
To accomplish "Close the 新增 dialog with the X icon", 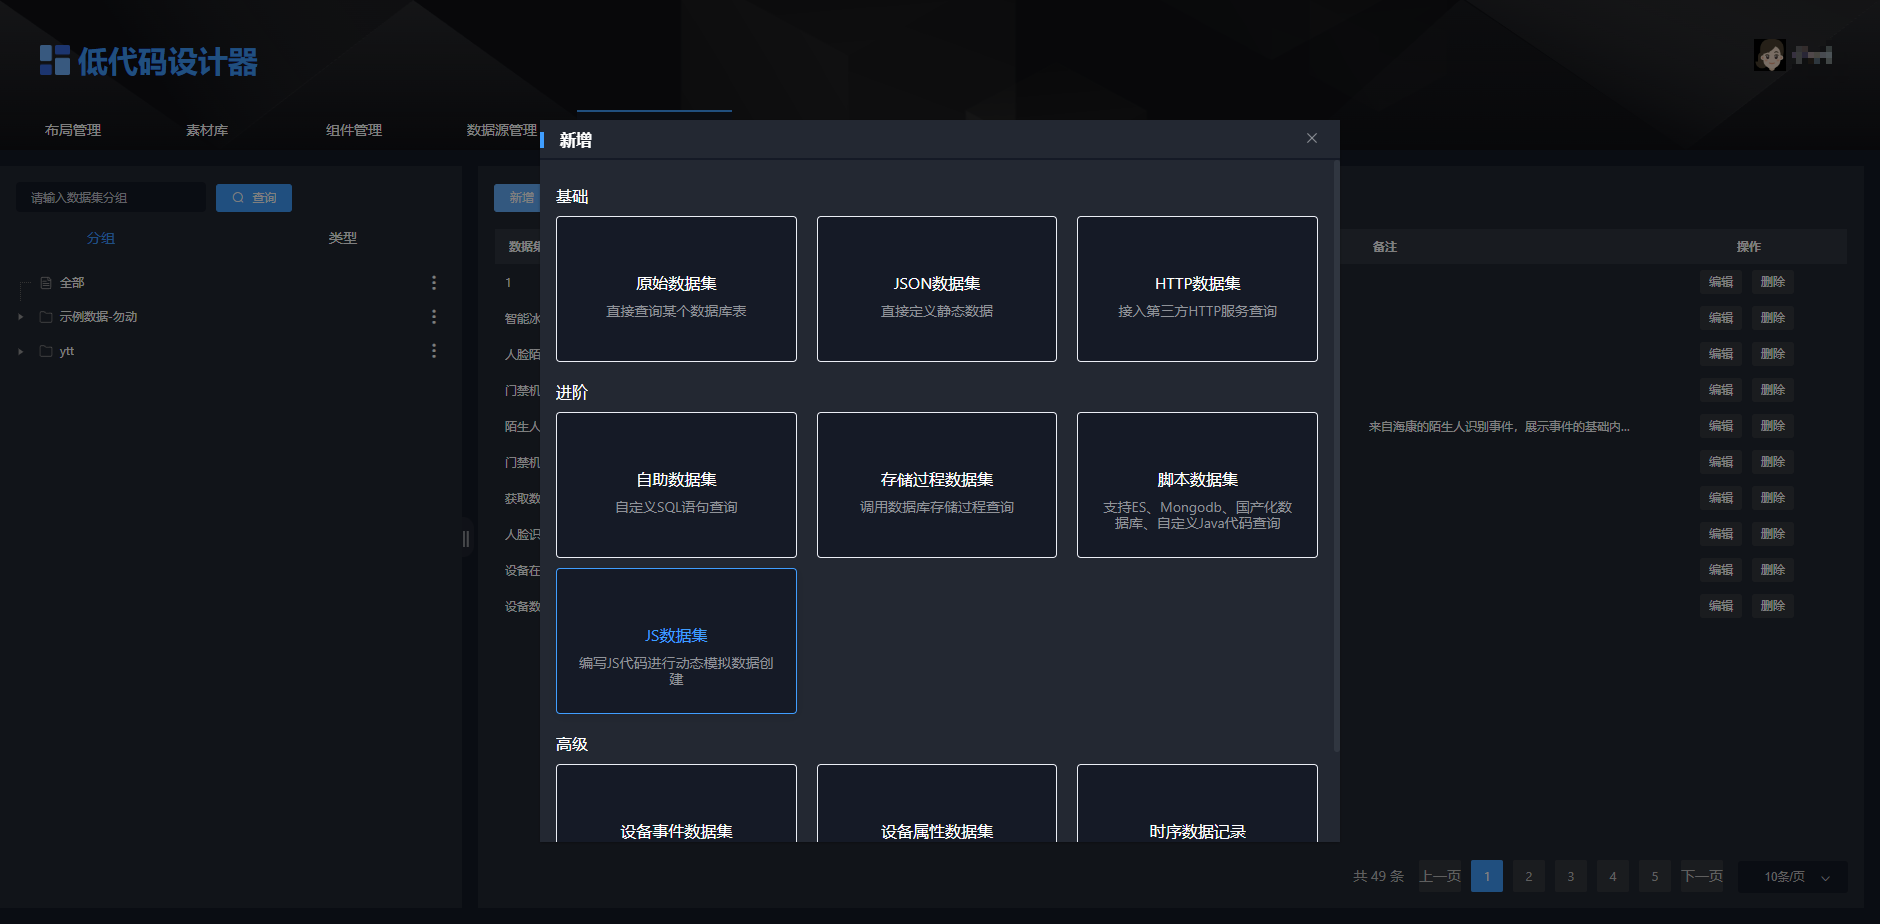I will (x=1312, y=138).
